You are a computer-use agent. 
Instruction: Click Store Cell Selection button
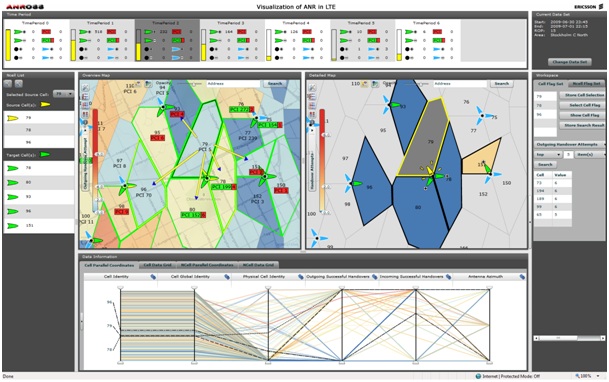[583, 95]
